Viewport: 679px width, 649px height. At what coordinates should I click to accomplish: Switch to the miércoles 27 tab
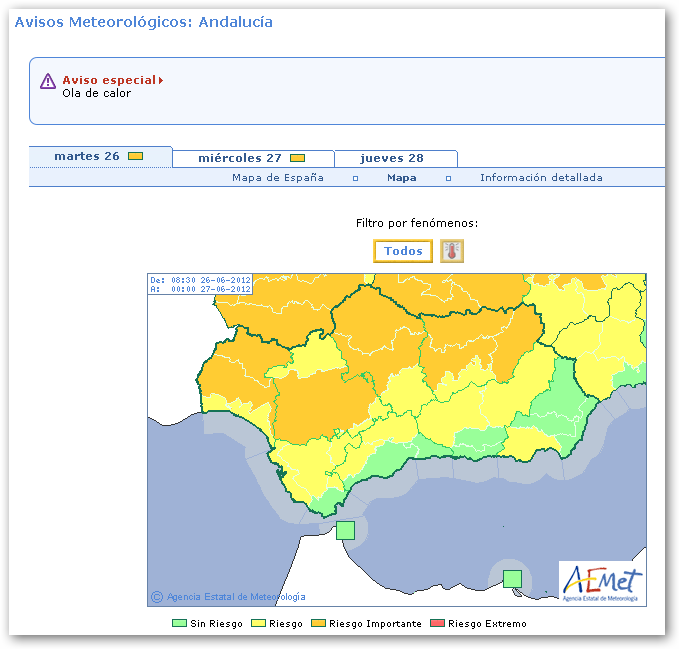click(x=240, y=158)
